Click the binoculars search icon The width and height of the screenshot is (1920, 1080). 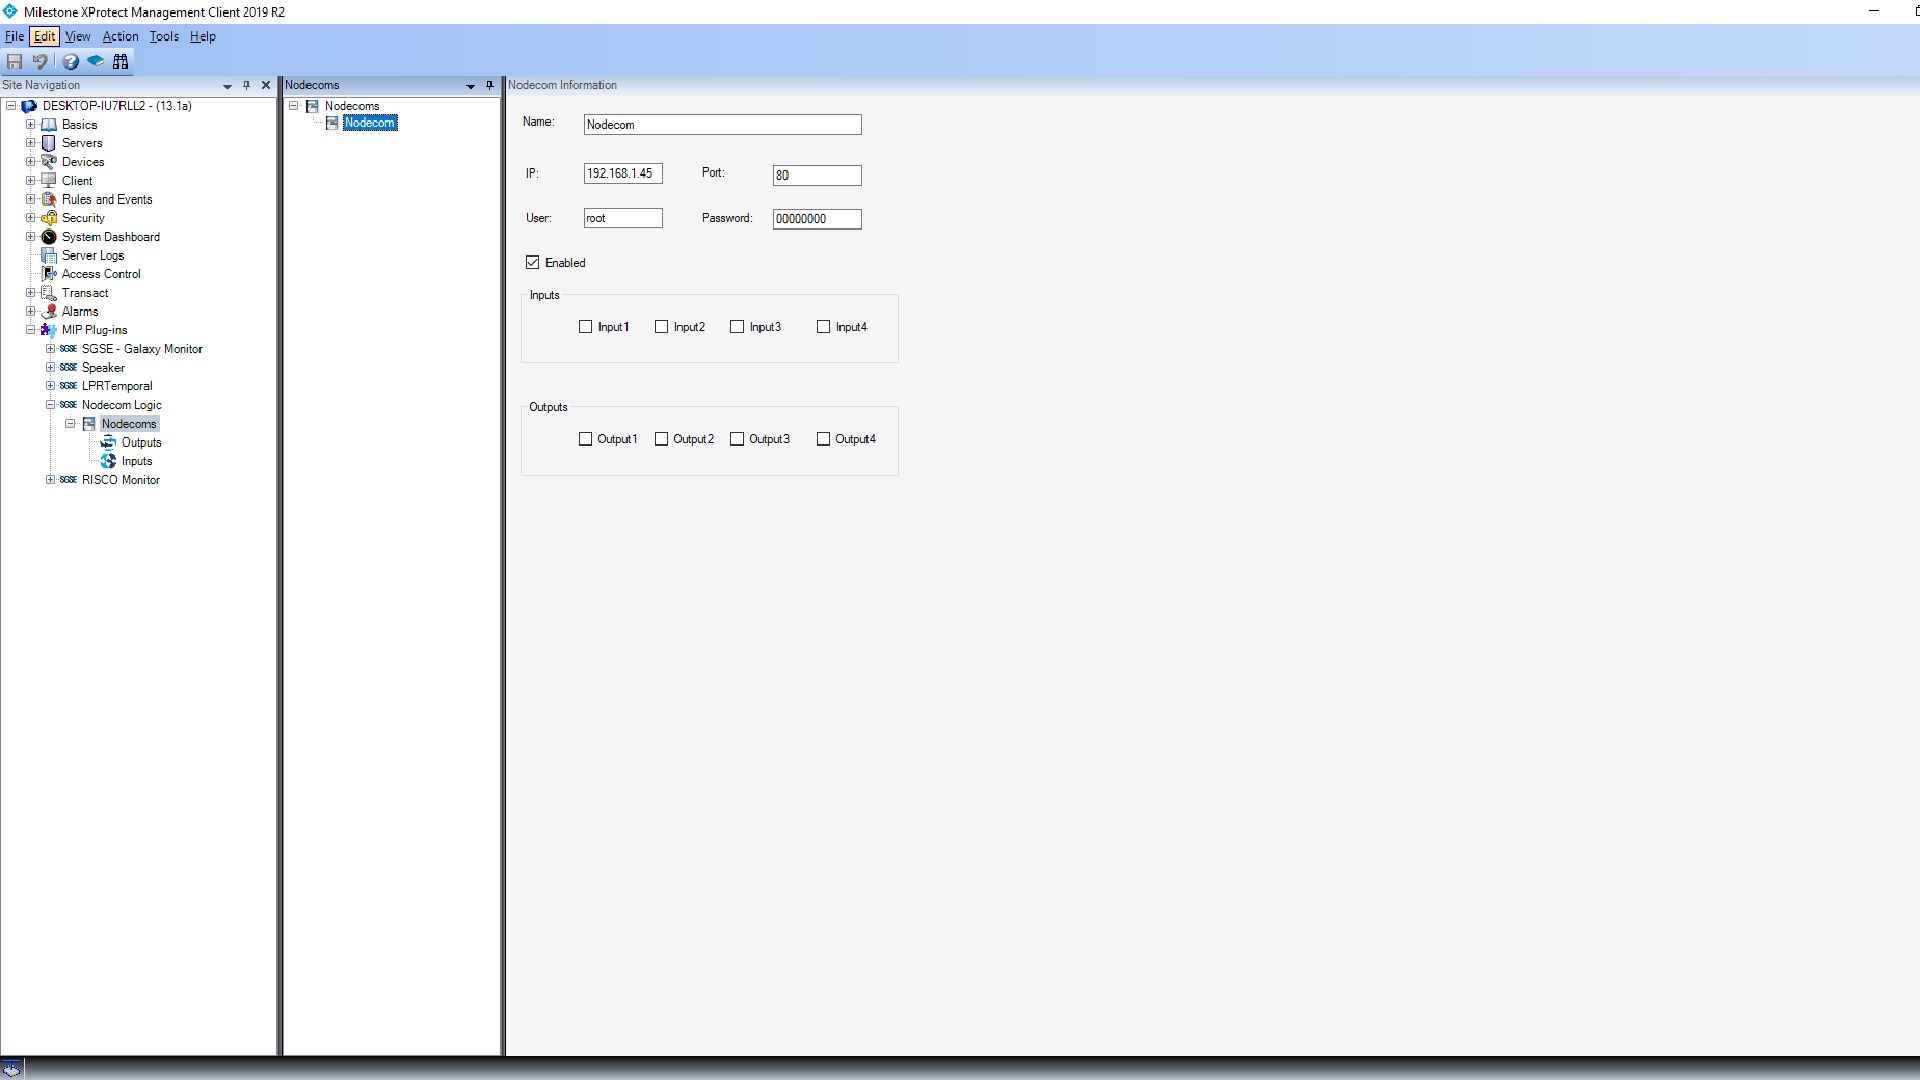pyautogui.click(x=121, y=62)
